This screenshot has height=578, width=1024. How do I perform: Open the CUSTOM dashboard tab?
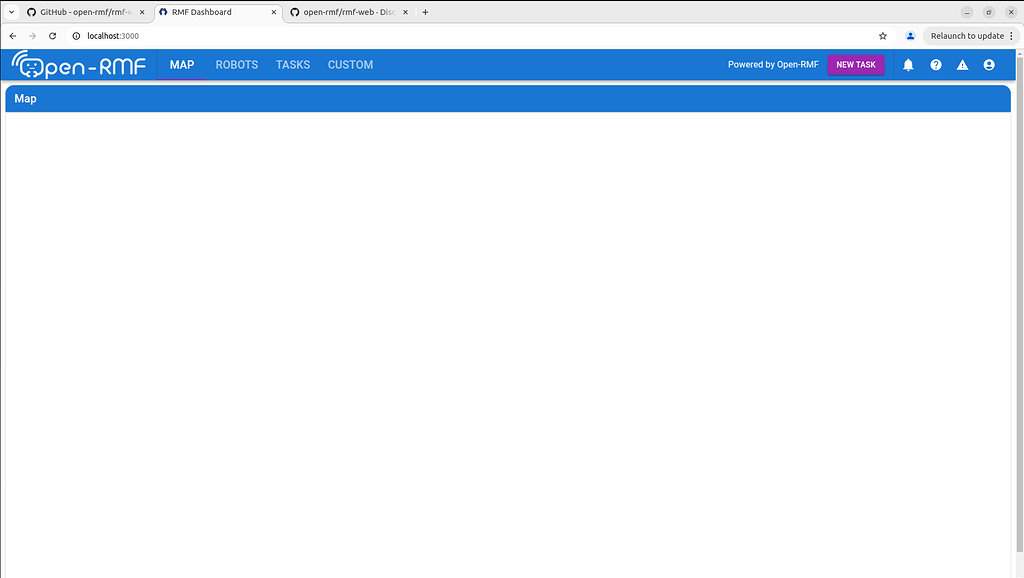click(350, 64)
